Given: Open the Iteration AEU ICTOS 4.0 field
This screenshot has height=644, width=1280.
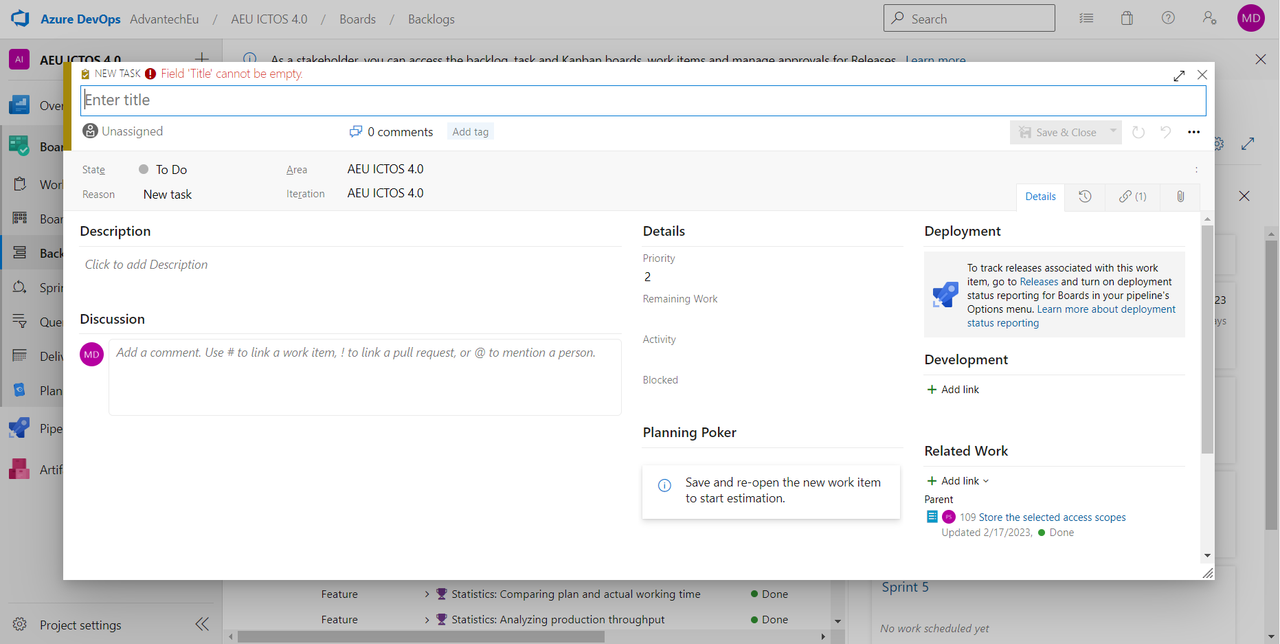Looking at the screenshot, I should tap(386, 193).
